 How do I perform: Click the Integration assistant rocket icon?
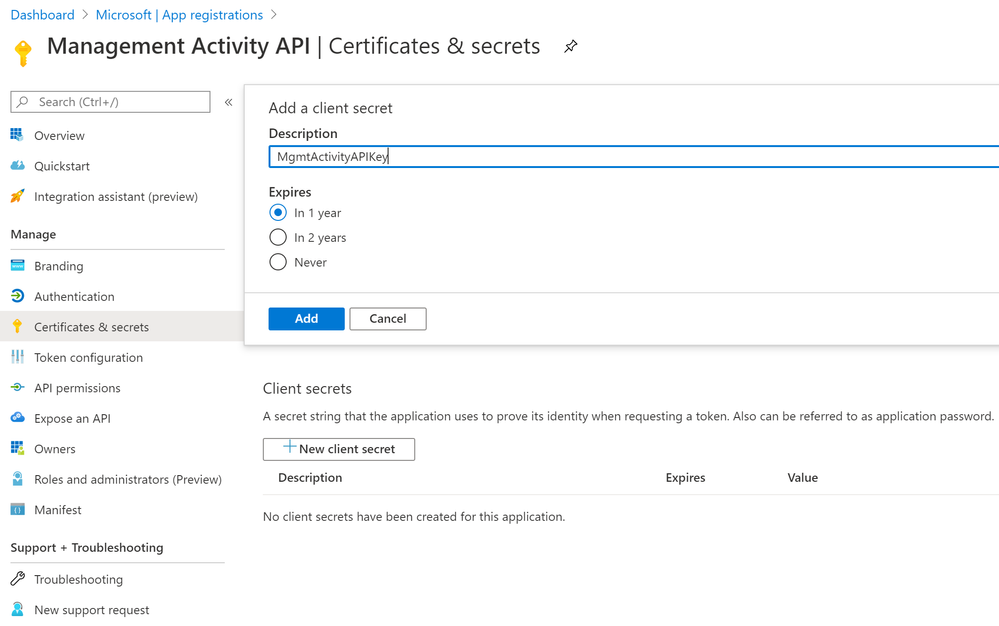pyautogui.click(x=17, y=196)
